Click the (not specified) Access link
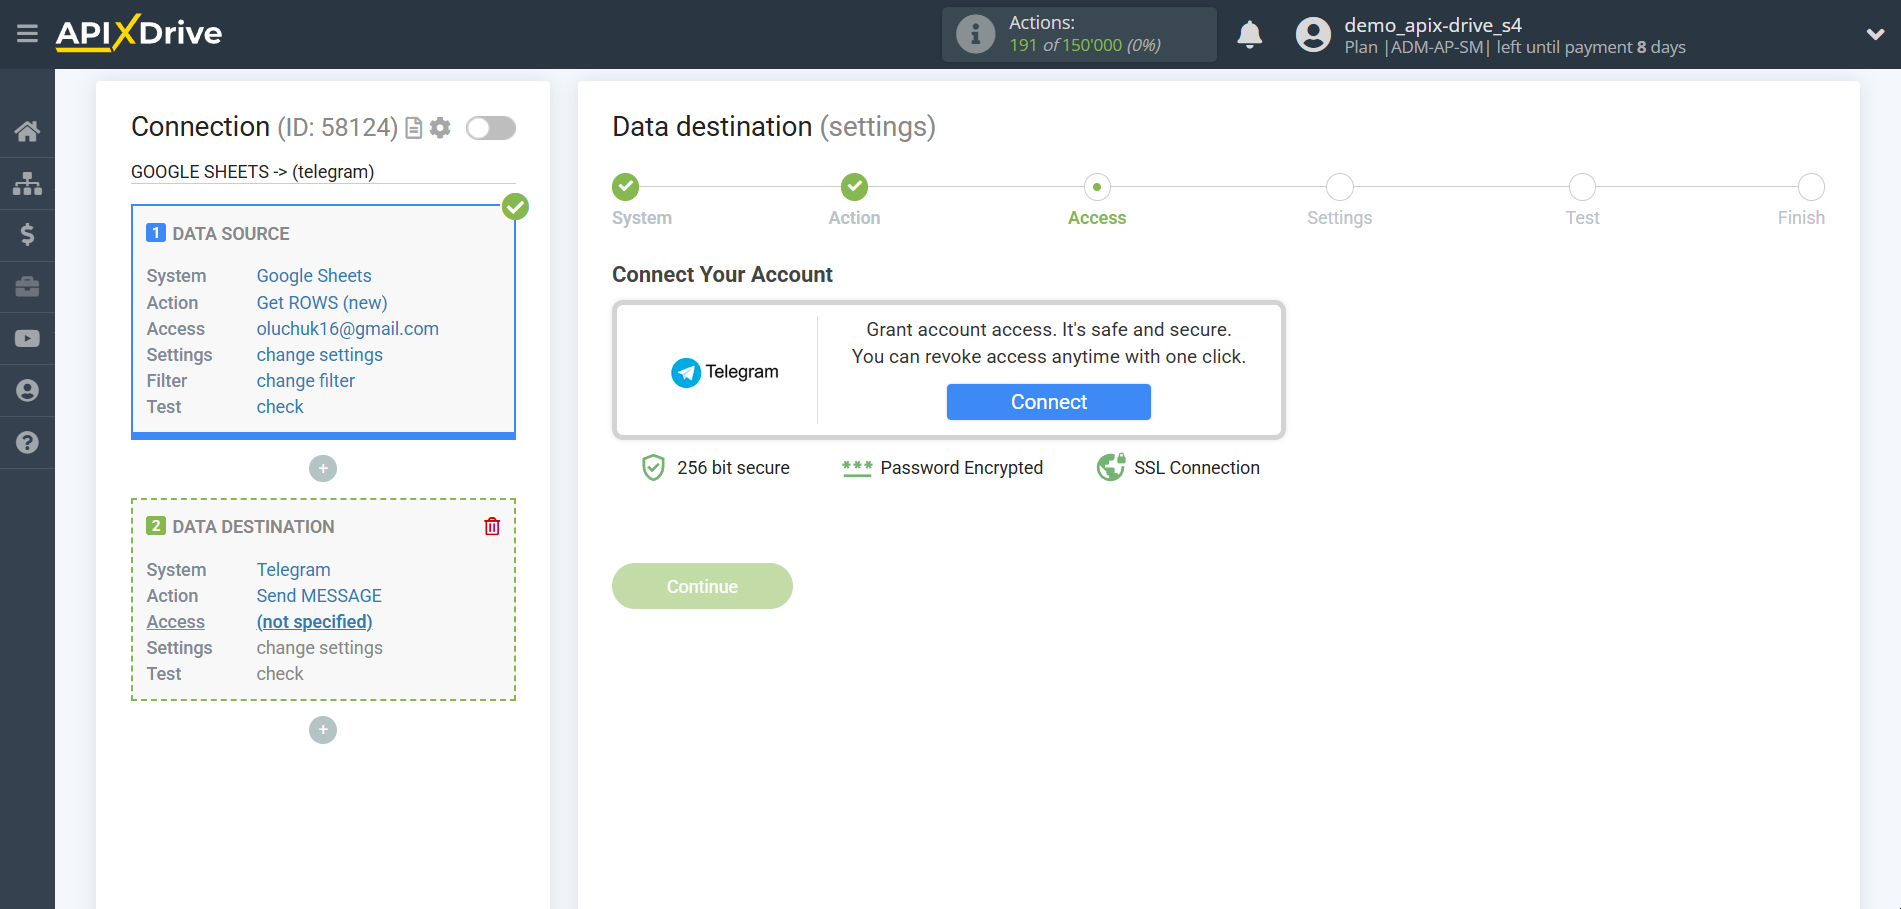1901x909 pixels. point(314,621)
